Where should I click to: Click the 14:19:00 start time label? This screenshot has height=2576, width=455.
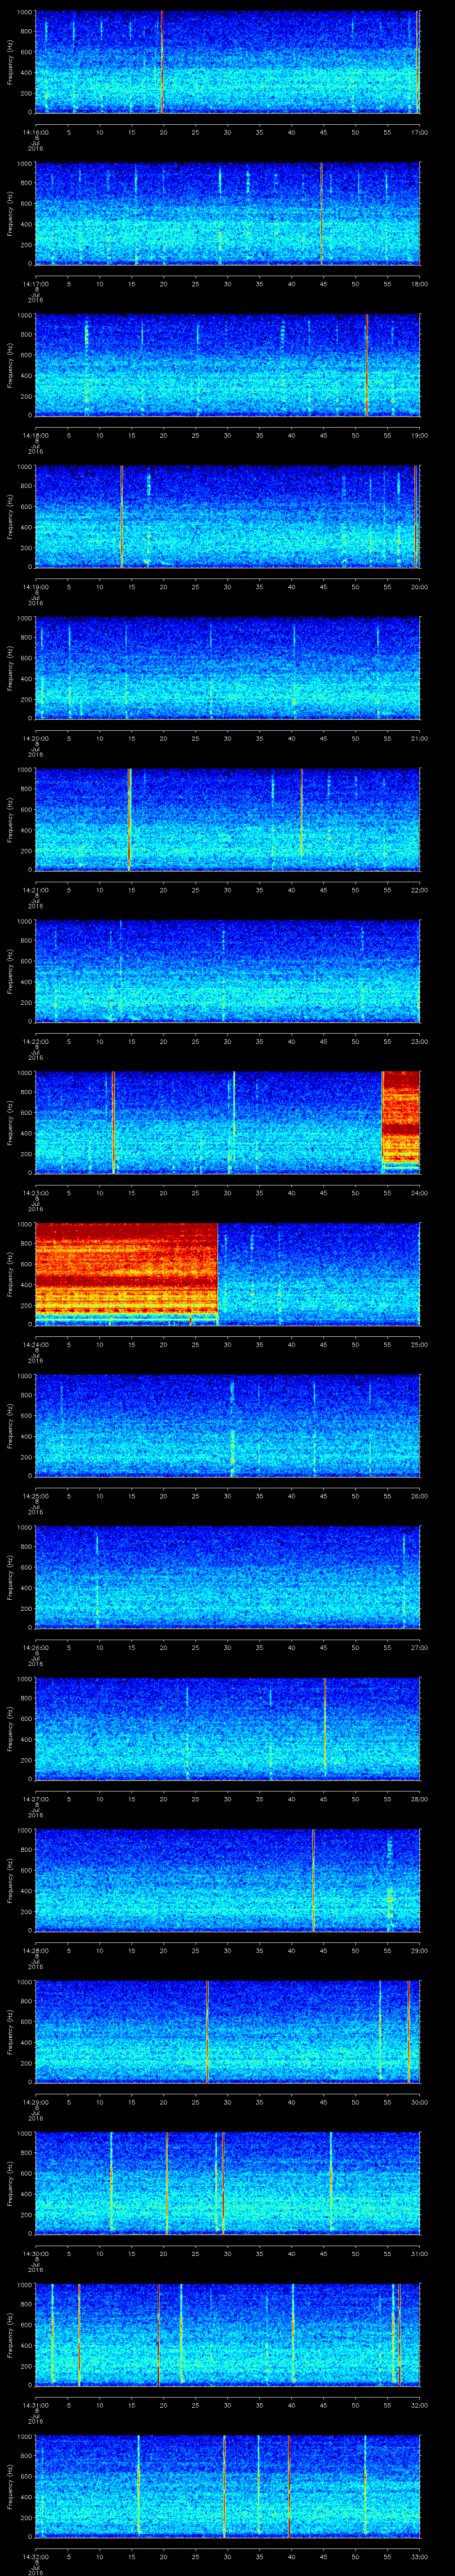pos(36,587)
